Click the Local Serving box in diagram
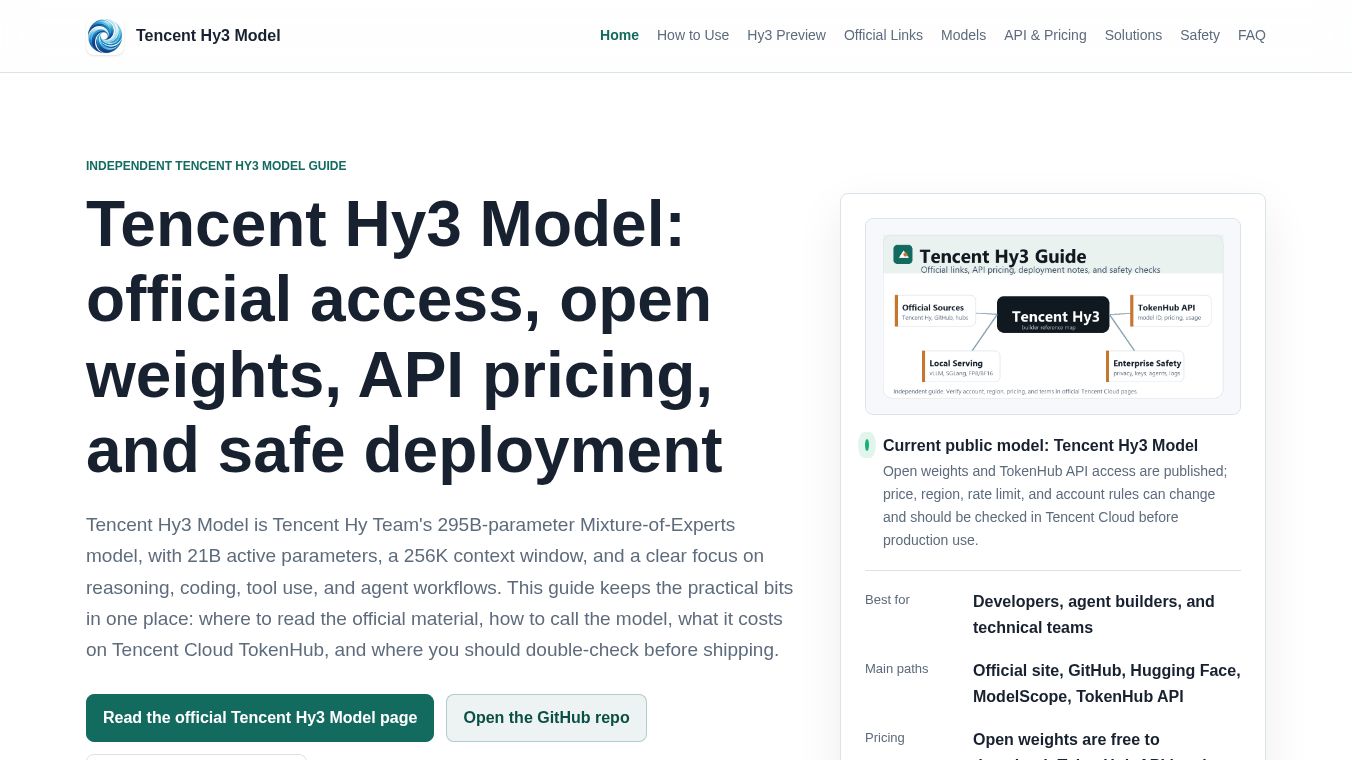 (960, 366)
